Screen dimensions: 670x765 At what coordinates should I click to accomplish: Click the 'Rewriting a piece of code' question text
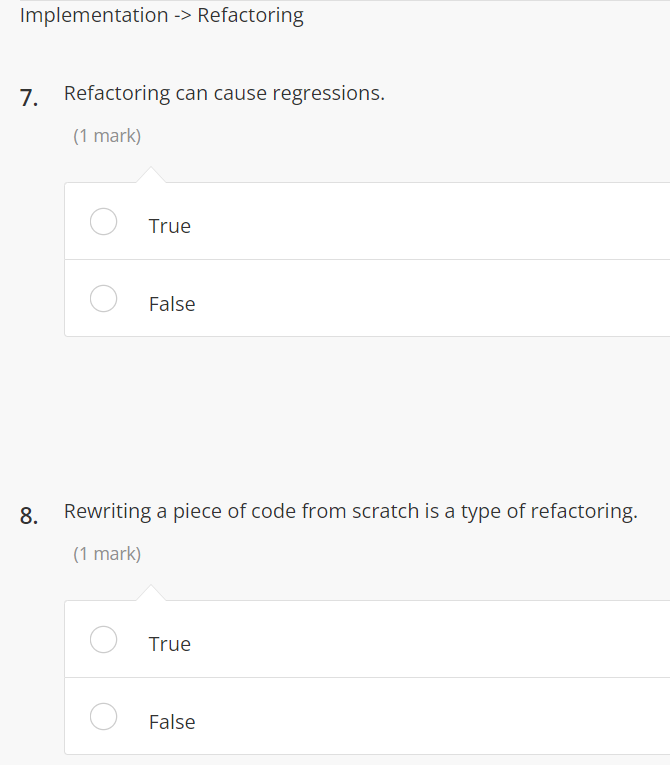[x=350, y=512]
